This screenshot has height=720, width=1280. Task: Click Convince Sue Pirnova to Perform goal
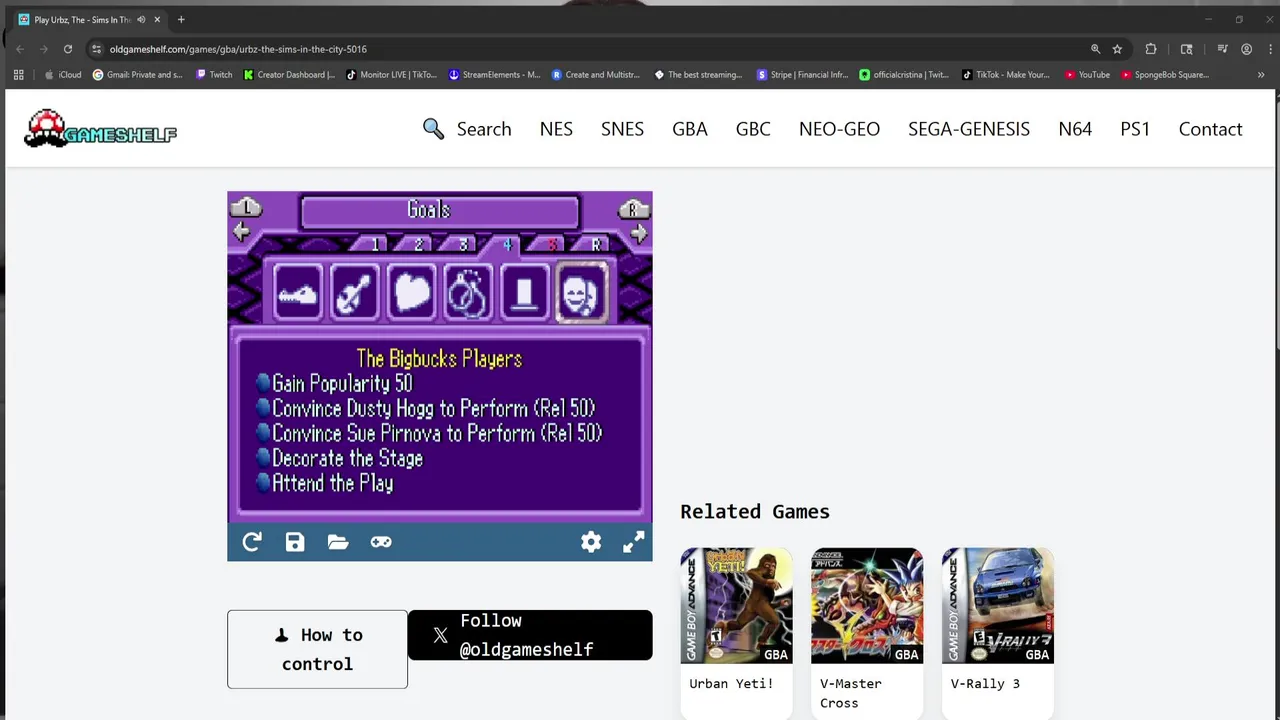point(429,433)
